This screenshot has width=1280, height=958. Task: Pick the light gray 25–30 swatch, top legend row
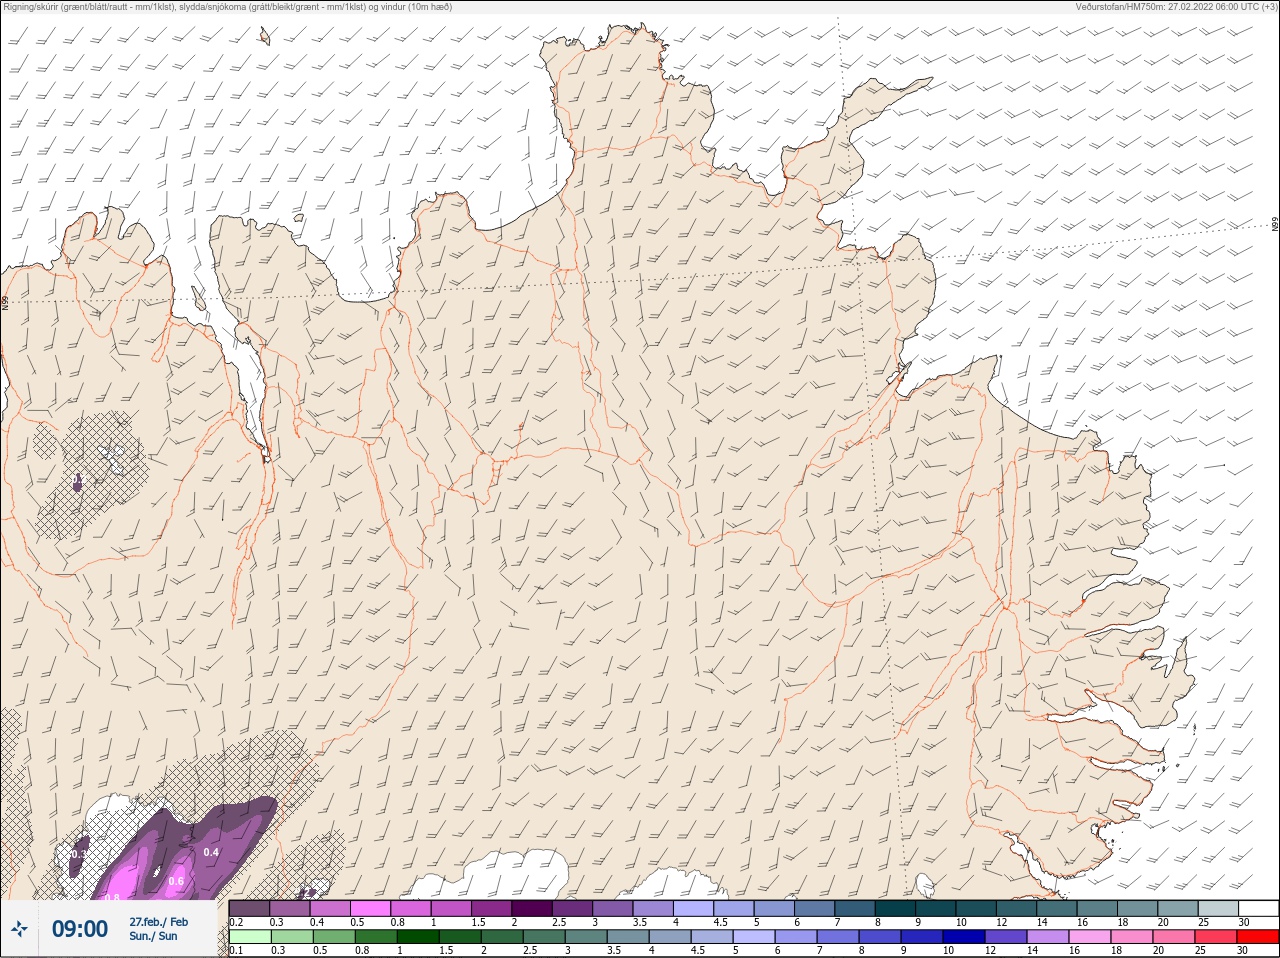1217,908
